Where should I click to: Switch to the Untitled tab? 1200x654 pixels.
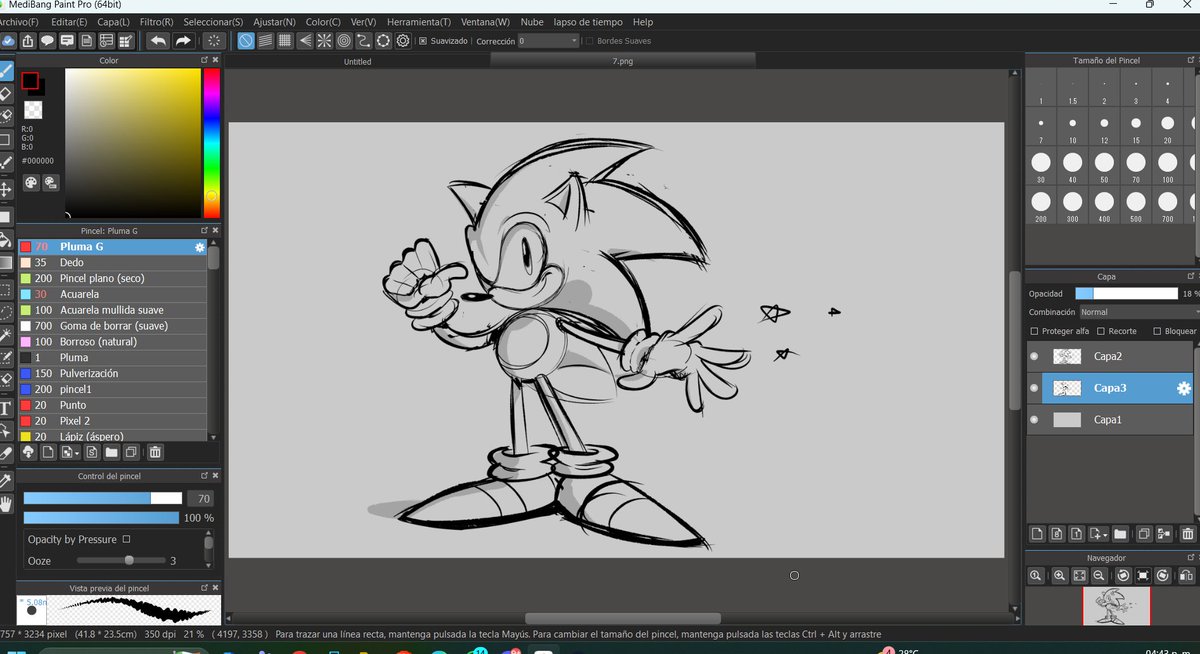(x=357, y=61)
